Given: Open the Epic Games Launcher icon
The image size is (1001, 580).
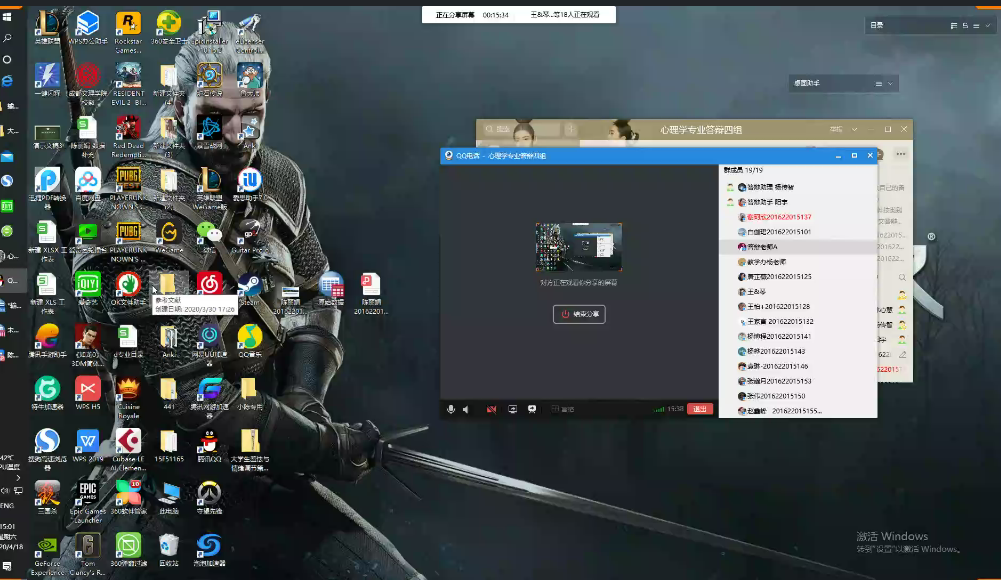Looking at the screenshot, I should [87, 502].
